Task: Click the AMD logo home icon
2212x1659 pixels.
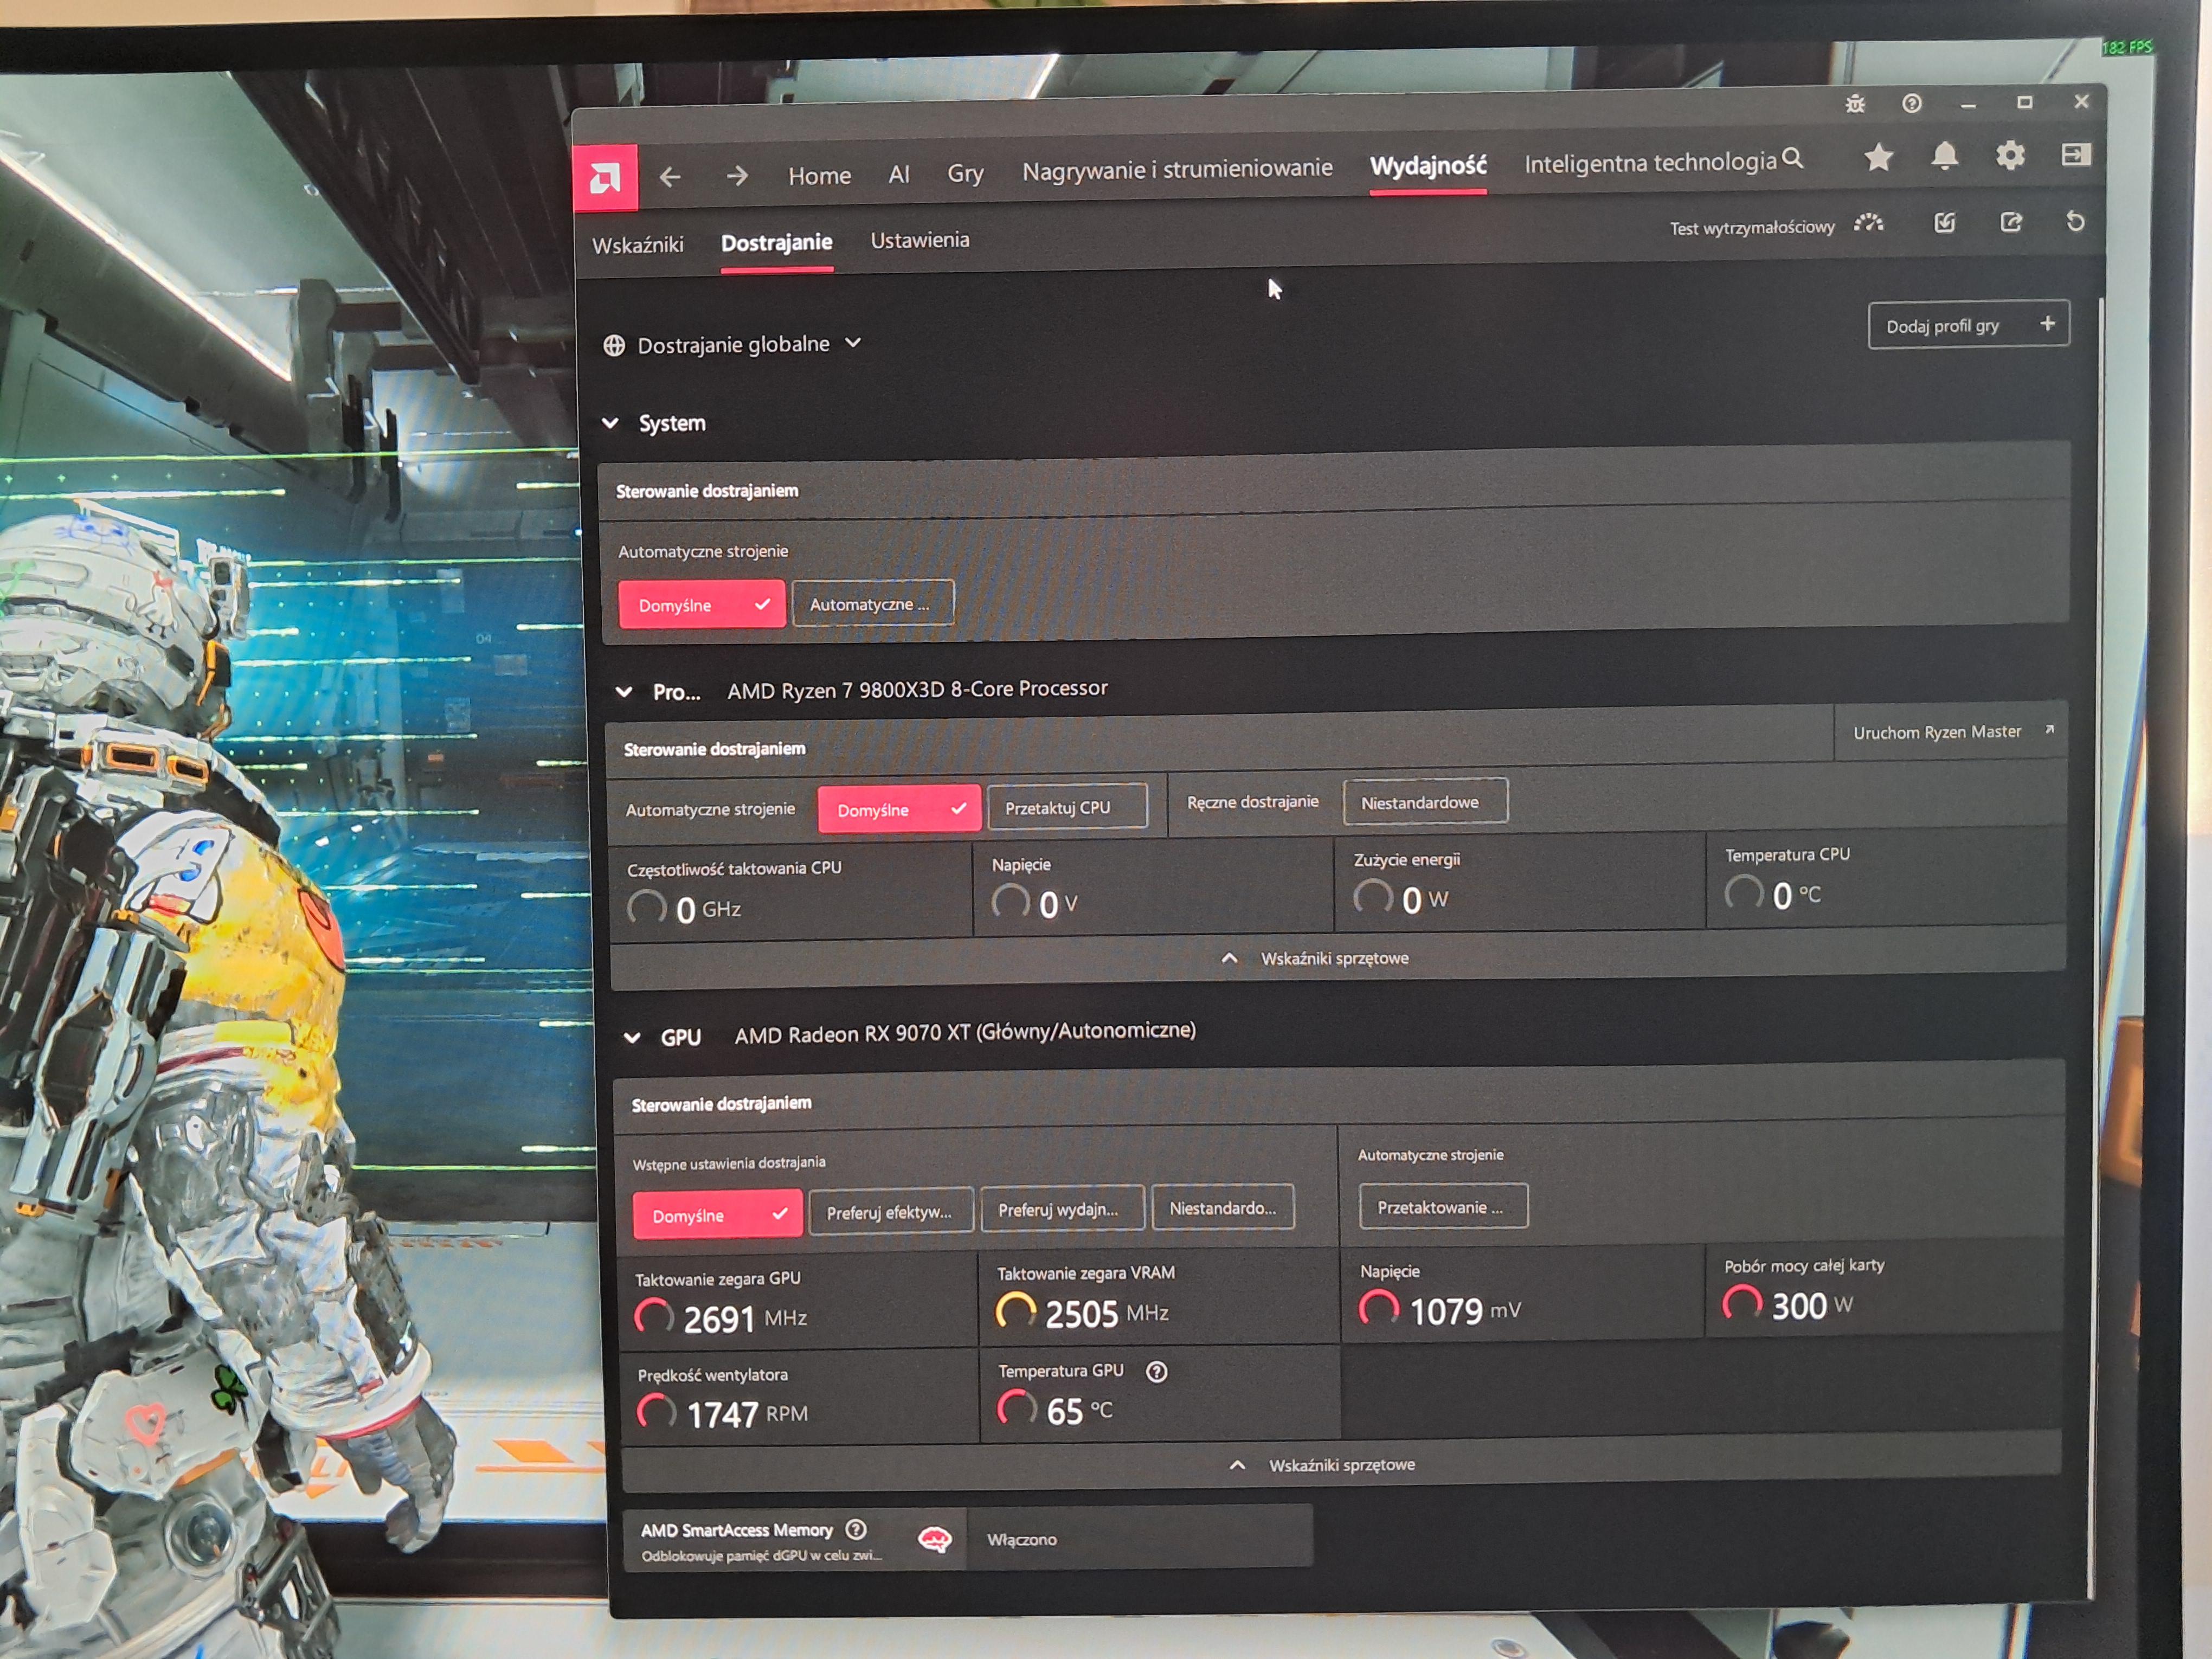Action: [x=605, y=178]
